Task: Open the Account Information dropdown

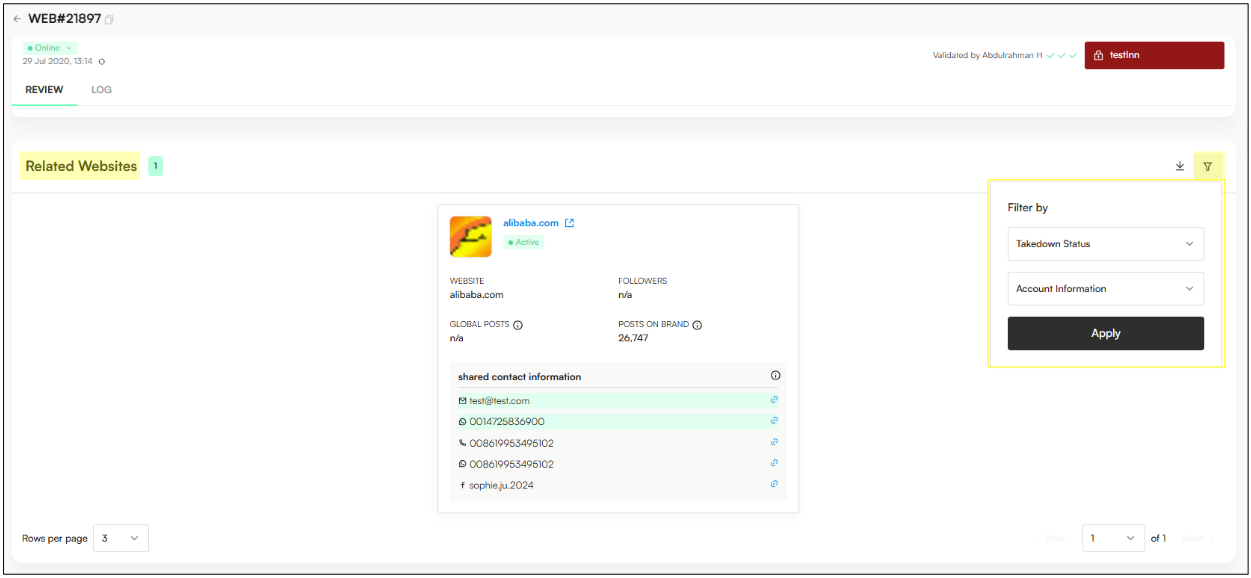Action: pos(1105,289)
